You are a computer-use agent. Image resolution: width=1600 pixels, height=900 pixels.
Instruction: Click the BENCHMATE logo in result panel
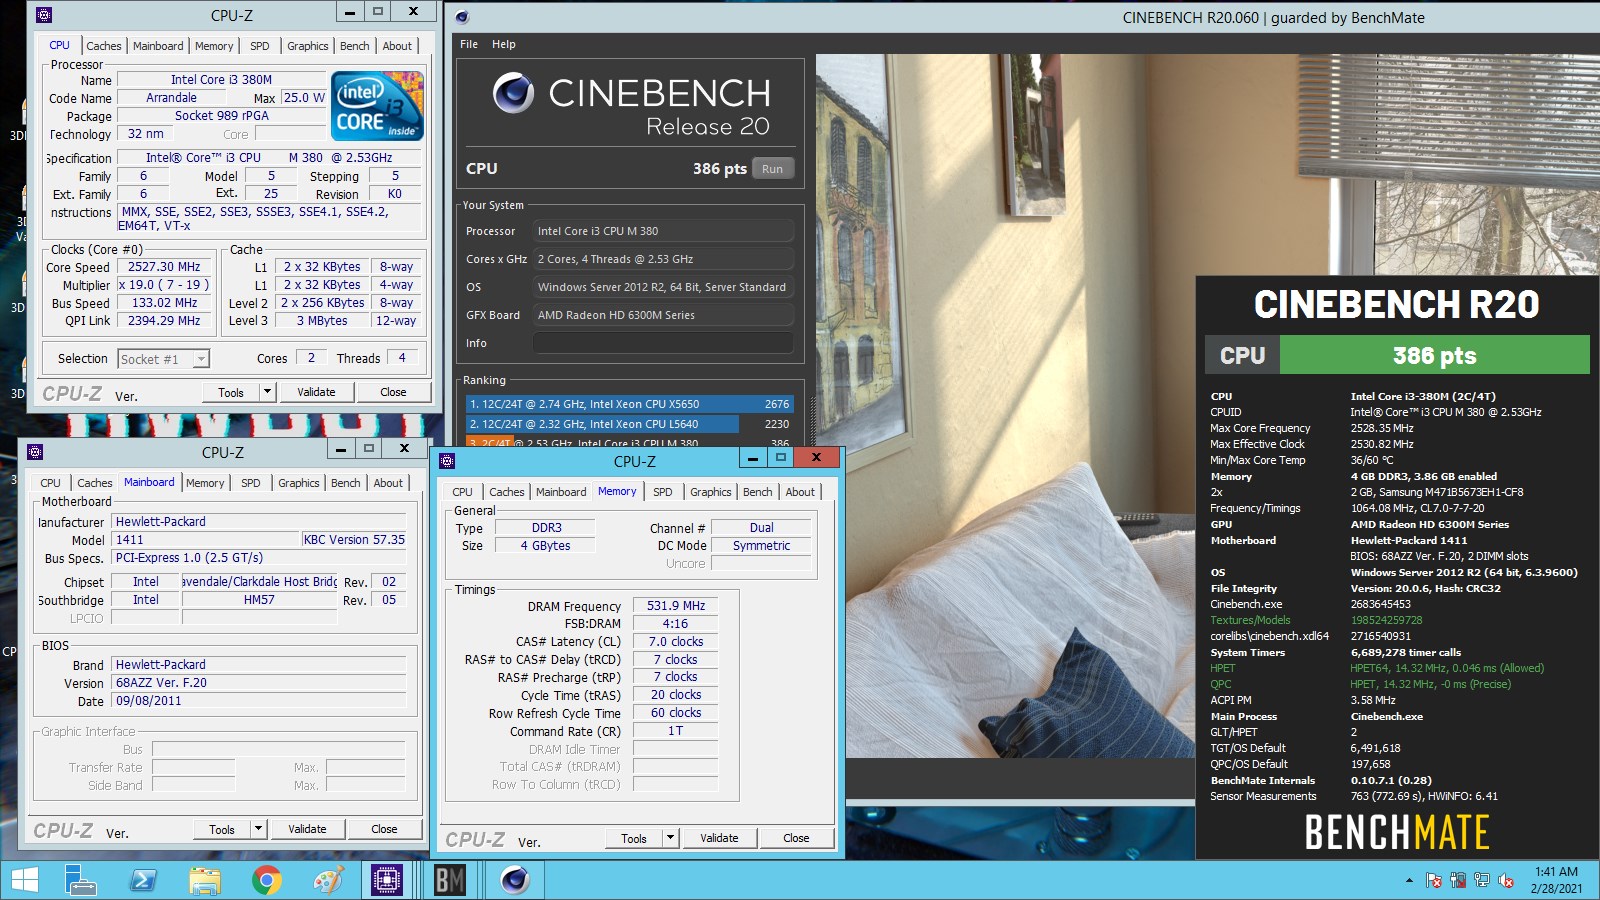(1397, 832)
